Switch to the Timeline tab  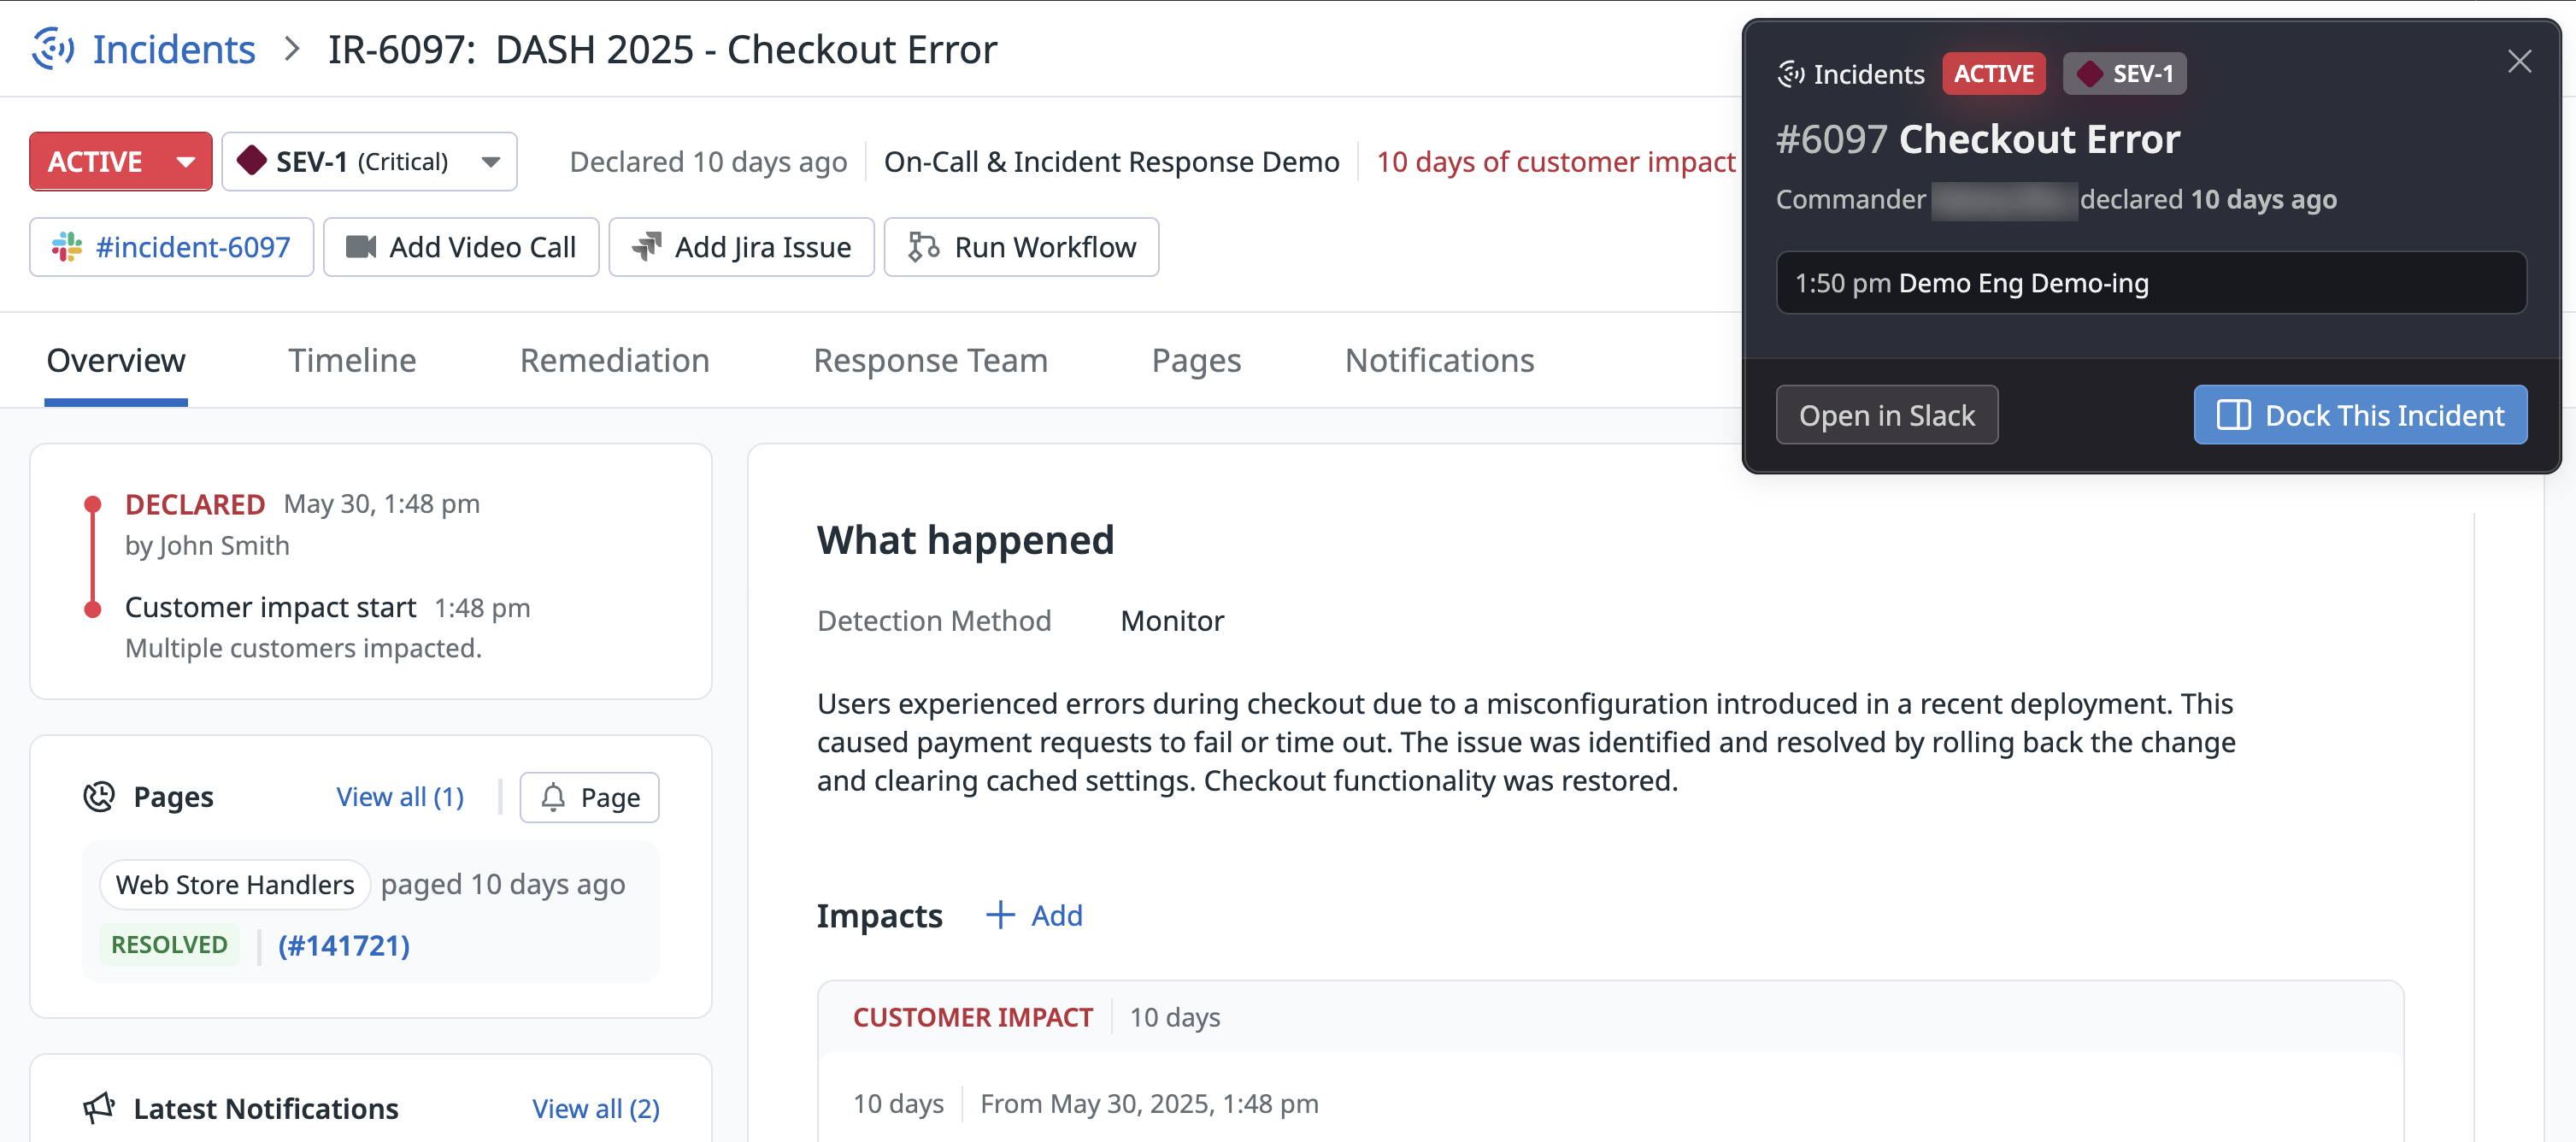352,360
